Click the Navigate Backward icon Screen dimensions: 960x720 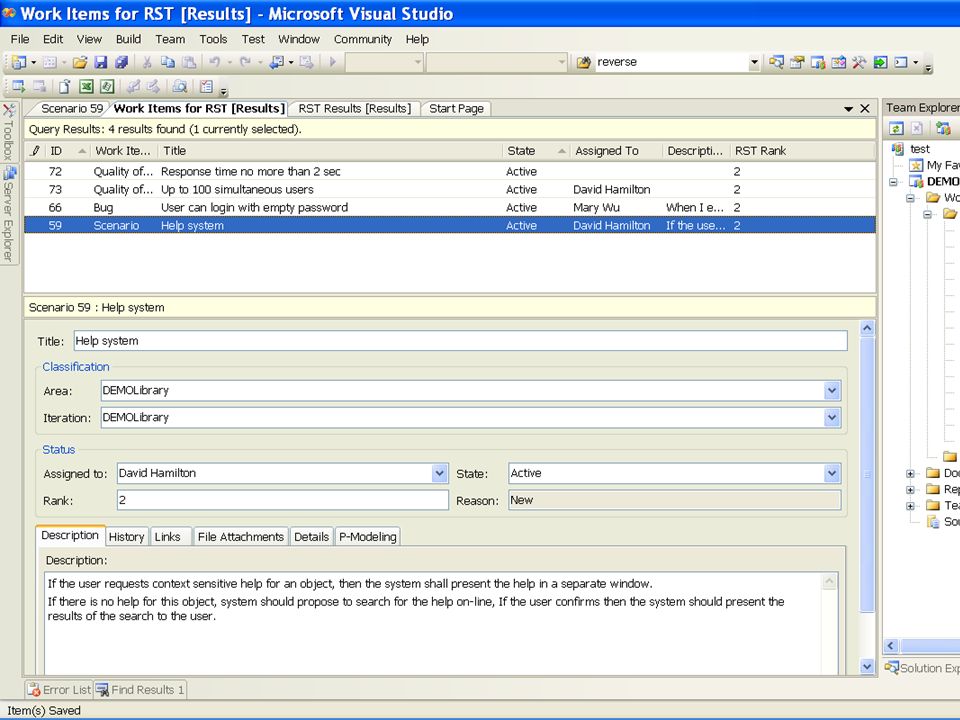276,62
